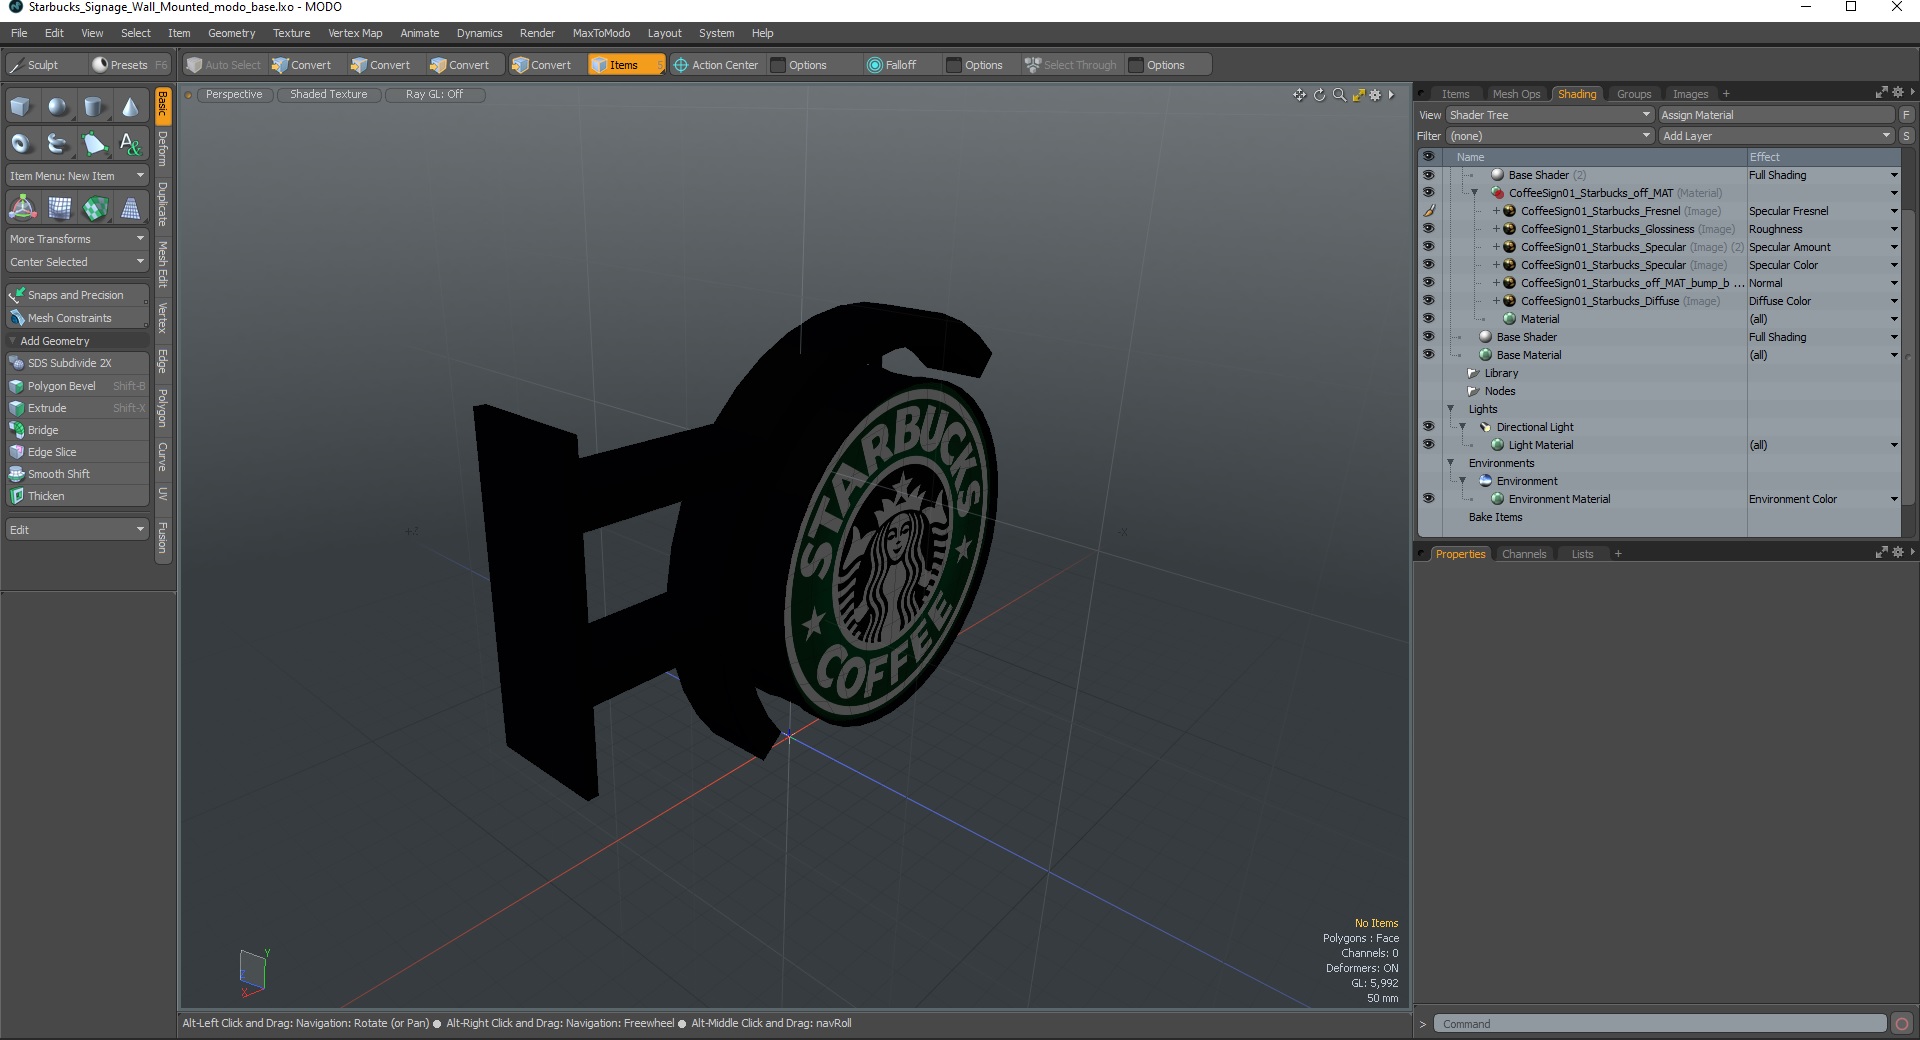Activate the Taper tool icon
Screen dimensions: 1920x1040
point(130,208)
